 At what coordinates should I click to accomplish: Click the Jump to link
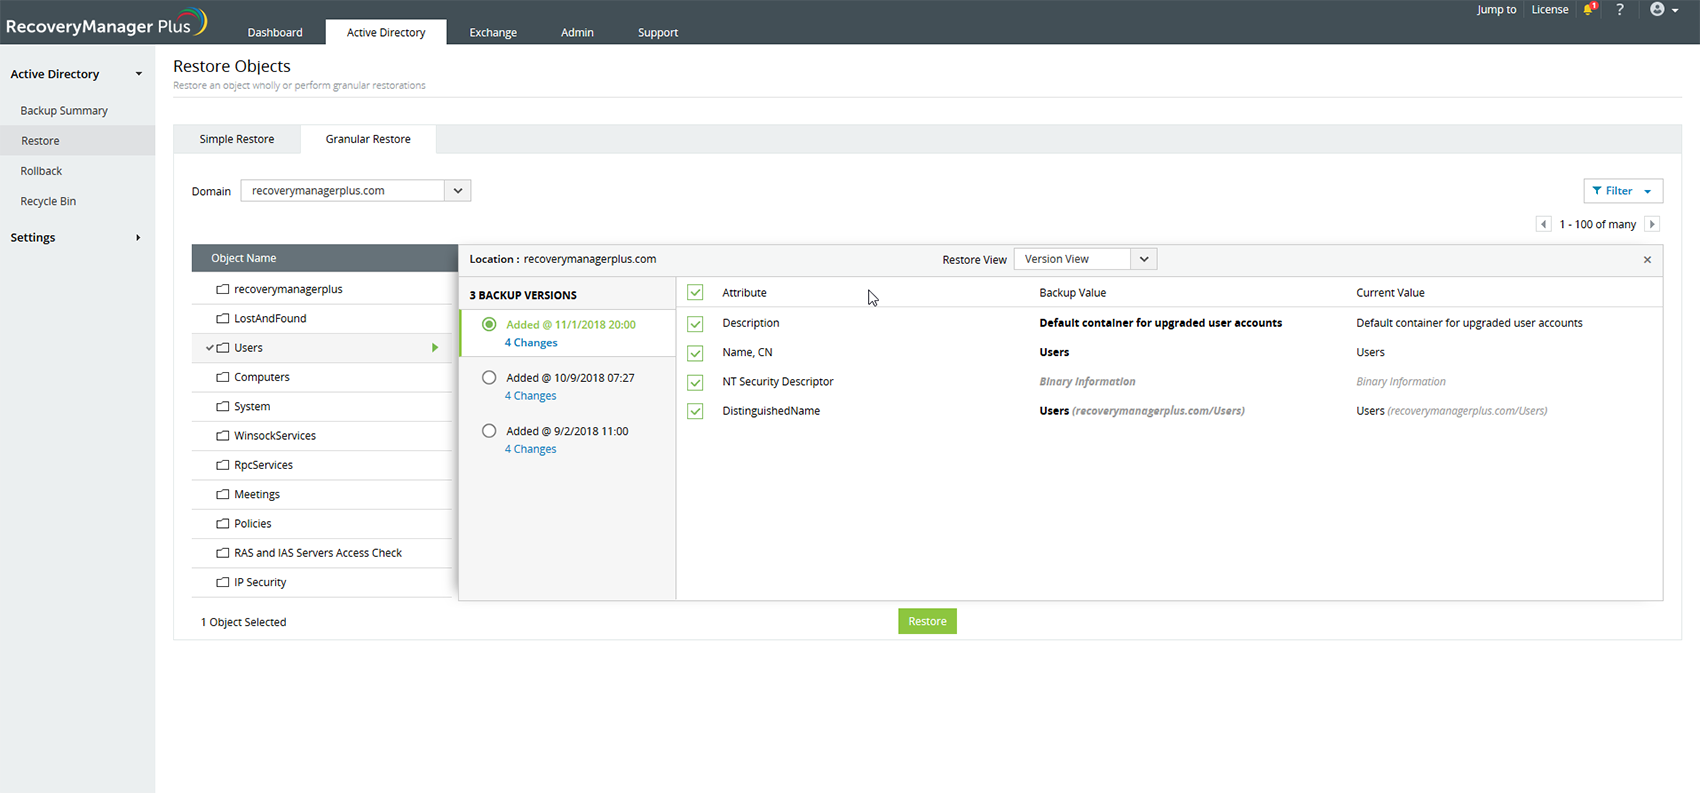pos(1496,9)
